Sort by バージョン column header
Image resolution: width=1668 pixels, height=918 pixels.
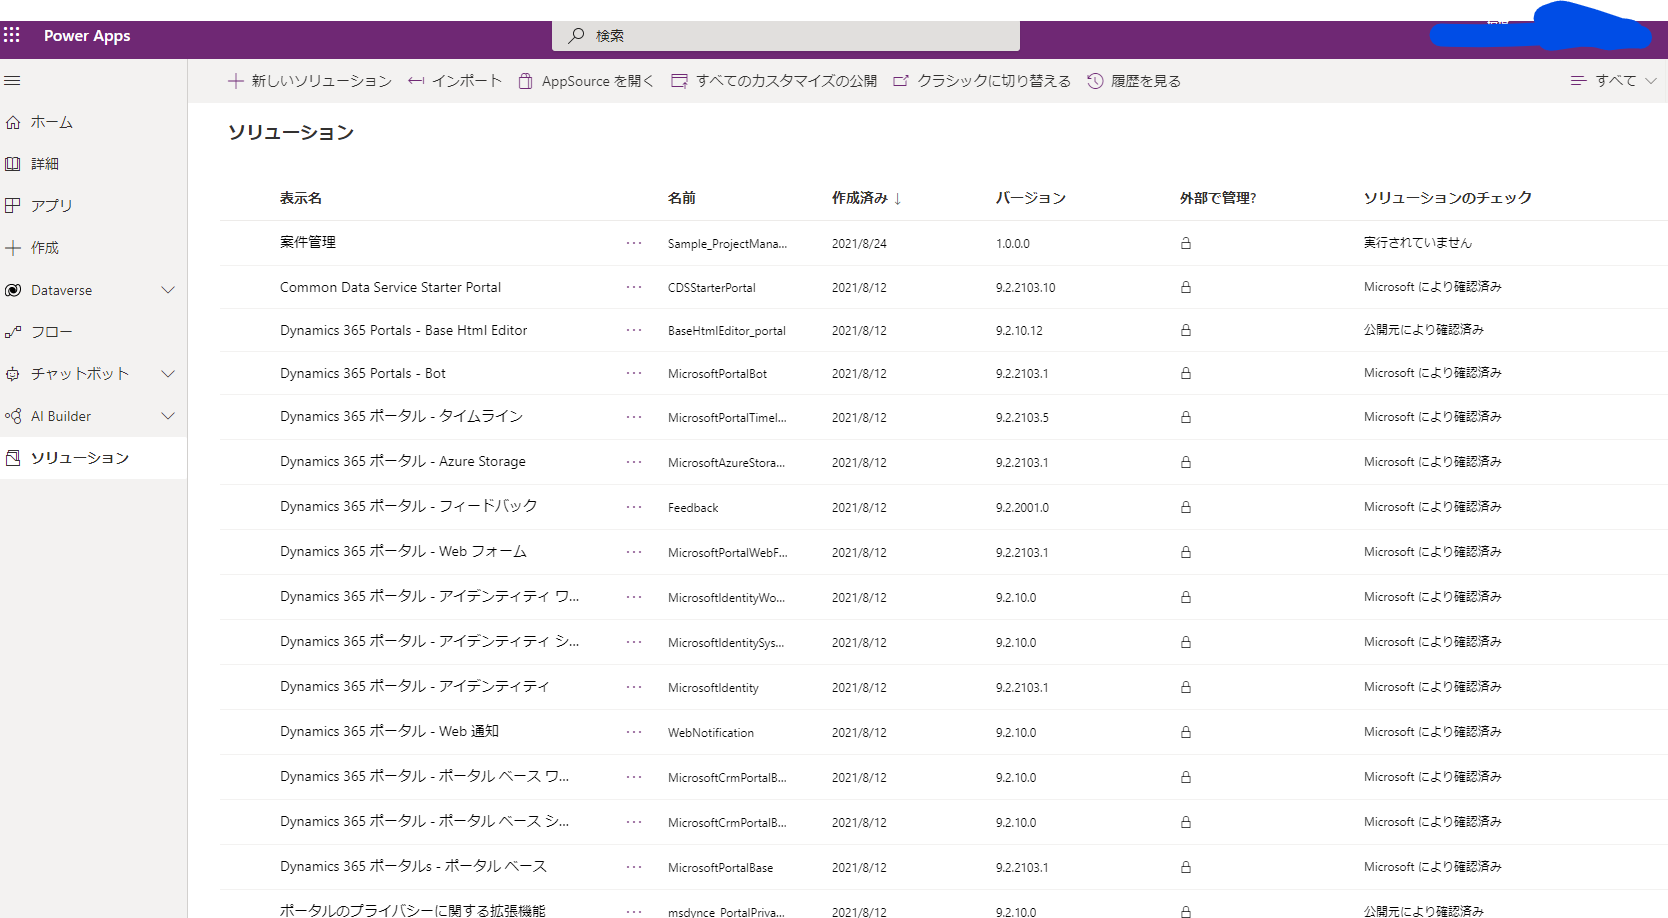point(1031,198)
